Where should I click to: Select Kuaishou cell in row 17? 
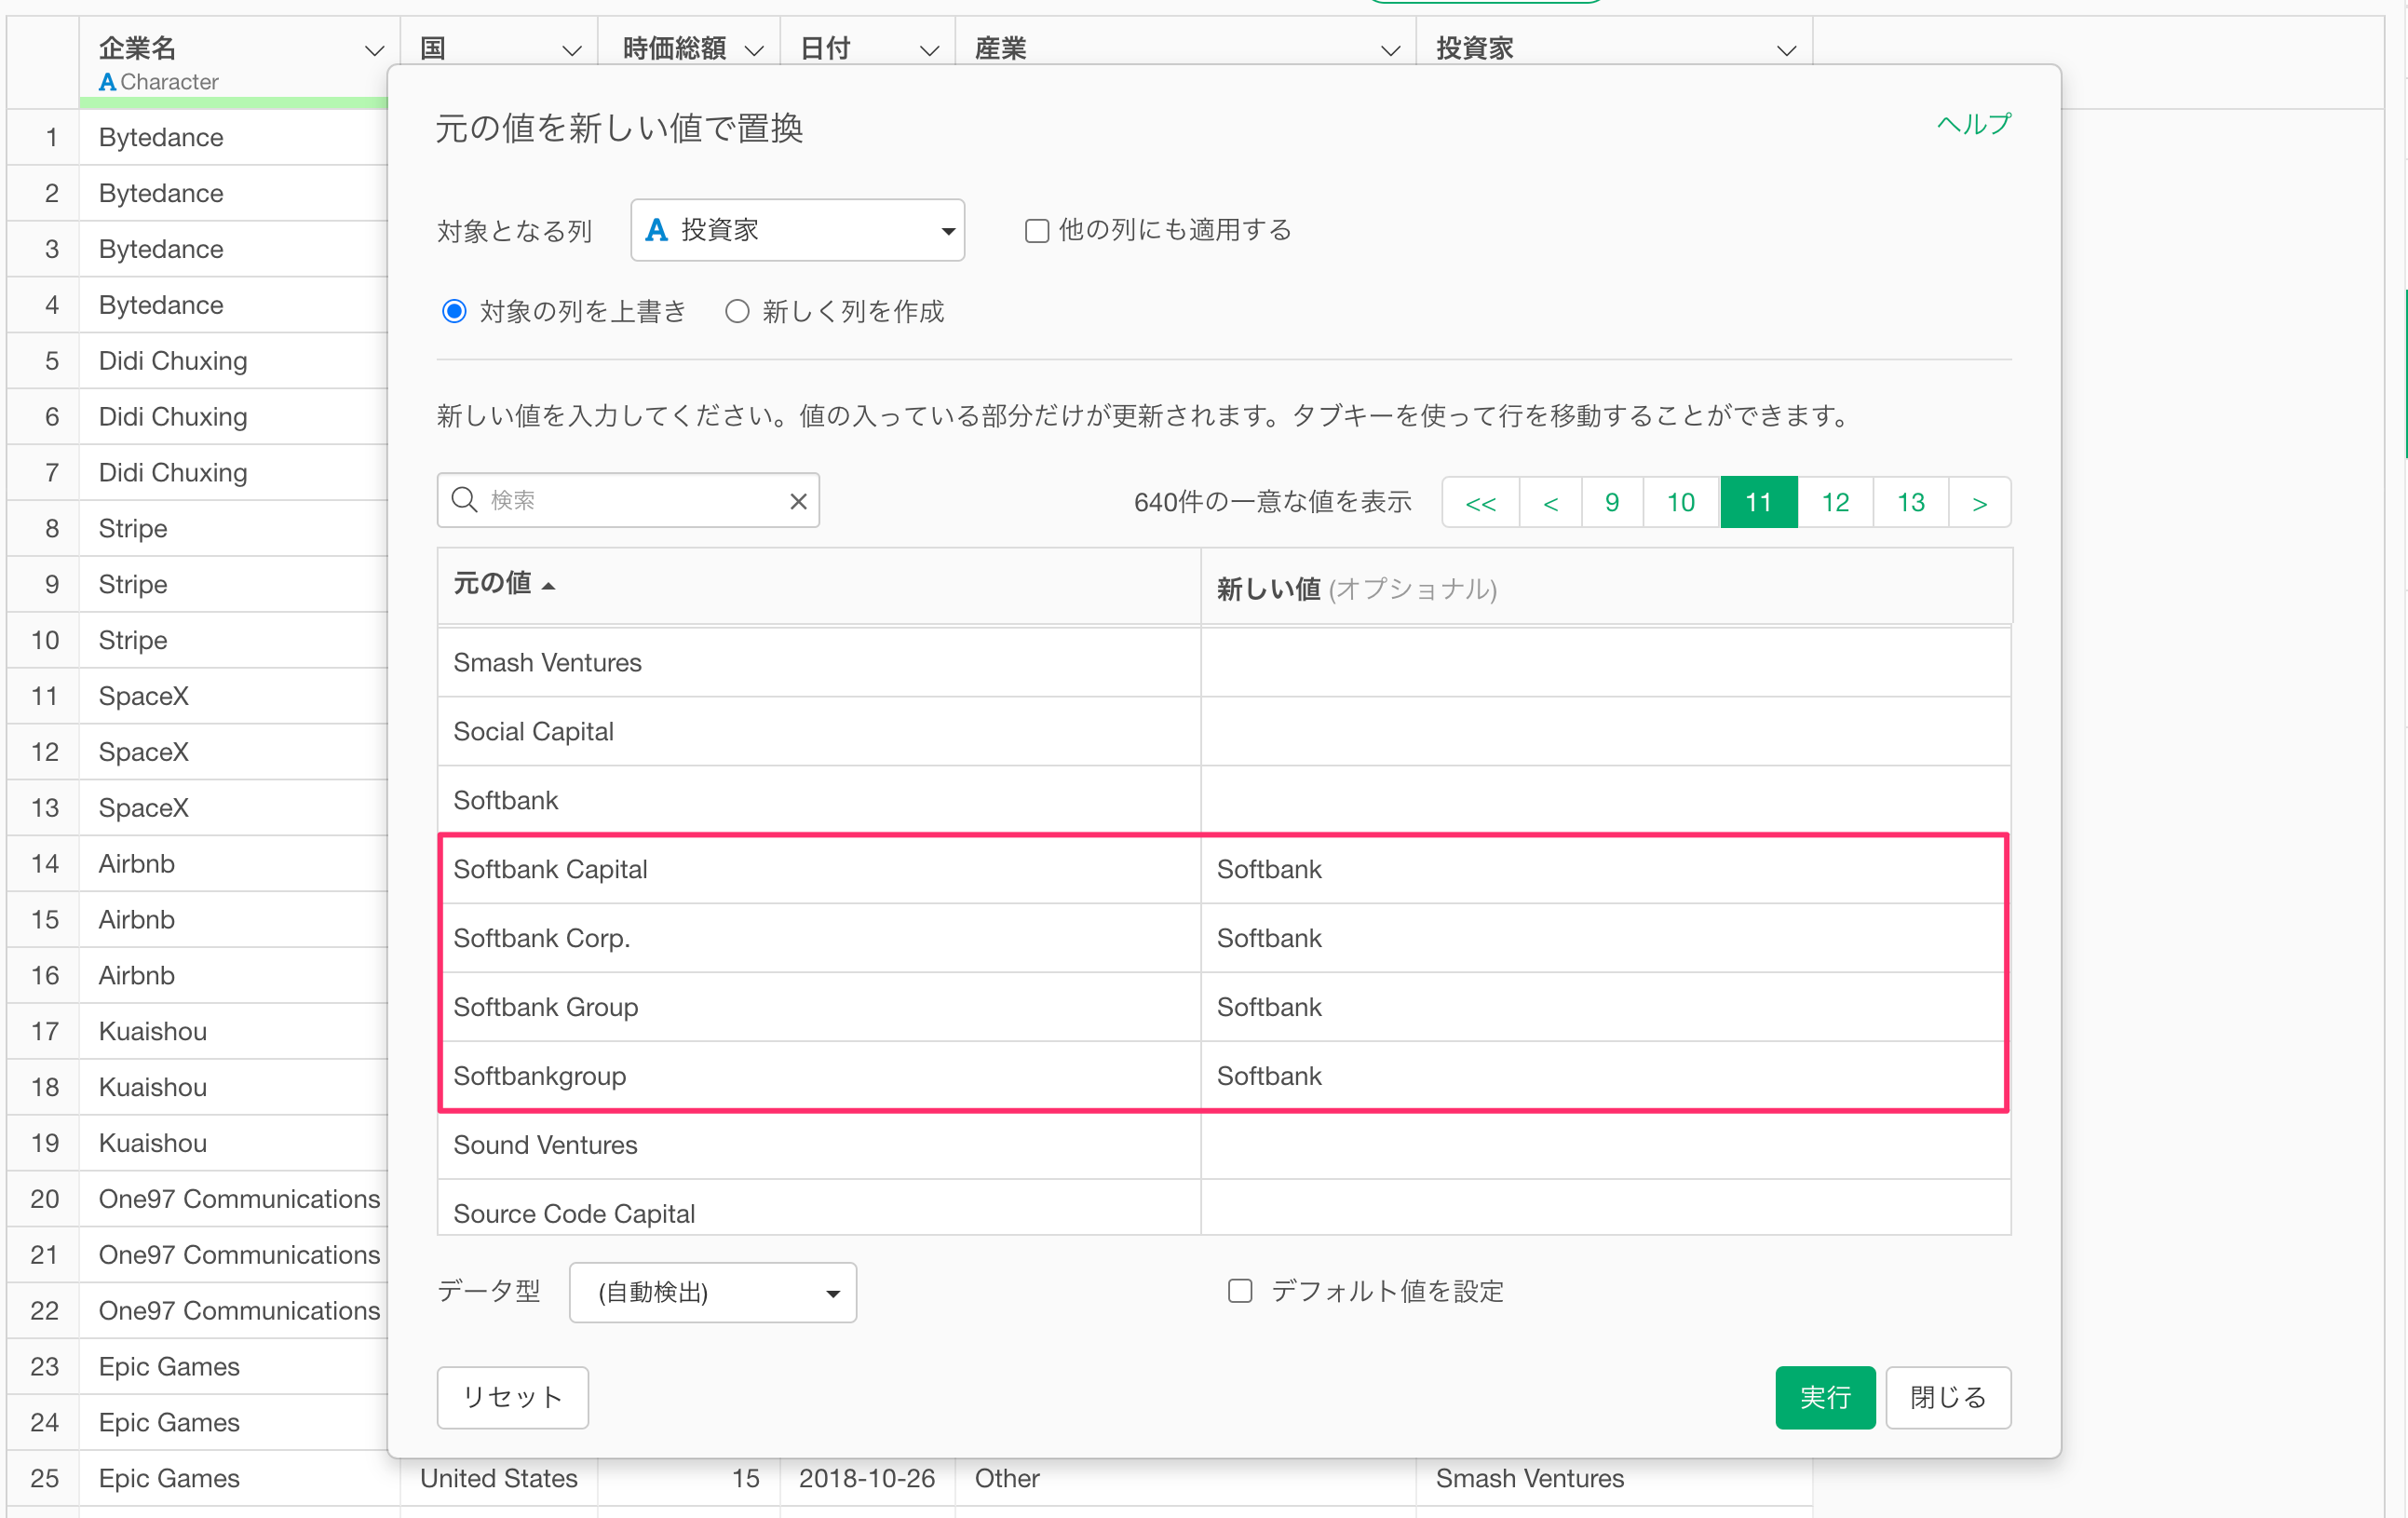[x=233, y=1031]
